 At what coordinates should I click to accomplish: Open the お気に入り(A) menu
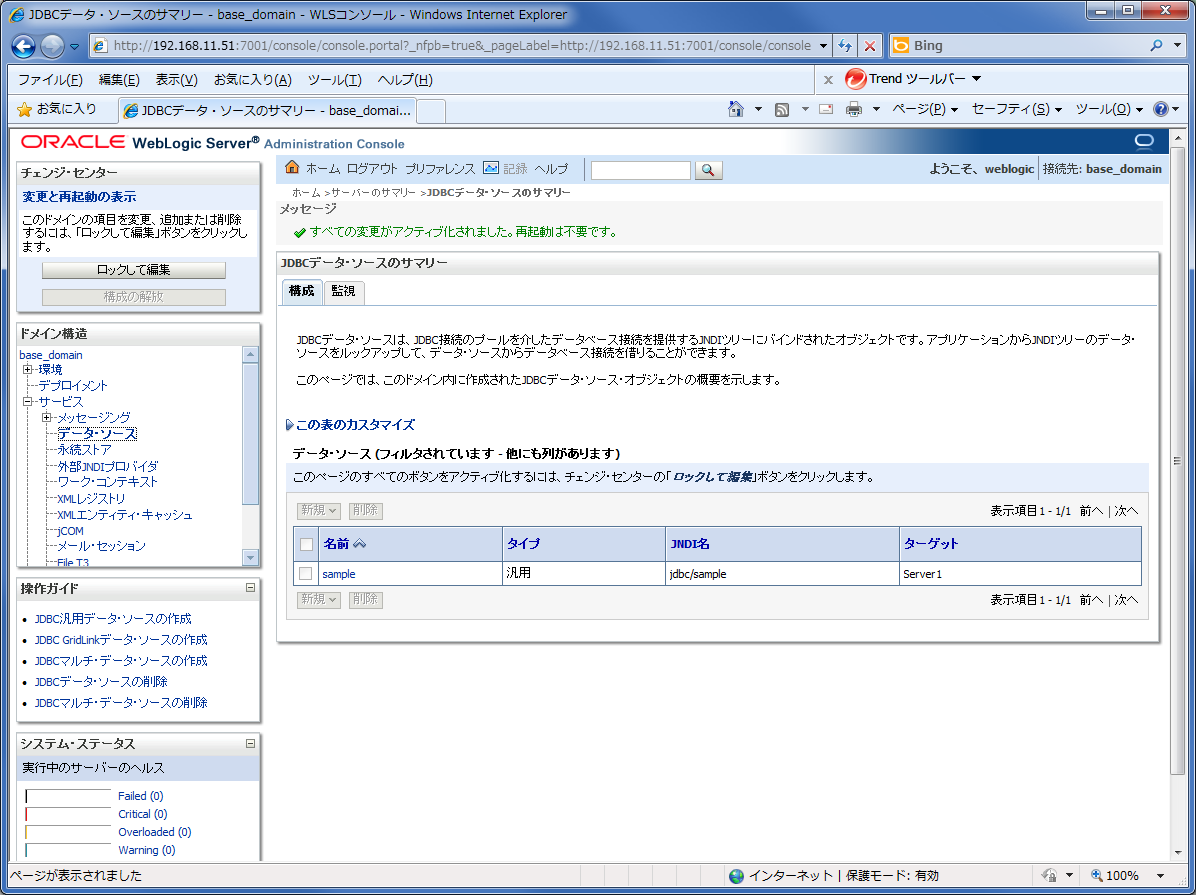coord(252,79)
